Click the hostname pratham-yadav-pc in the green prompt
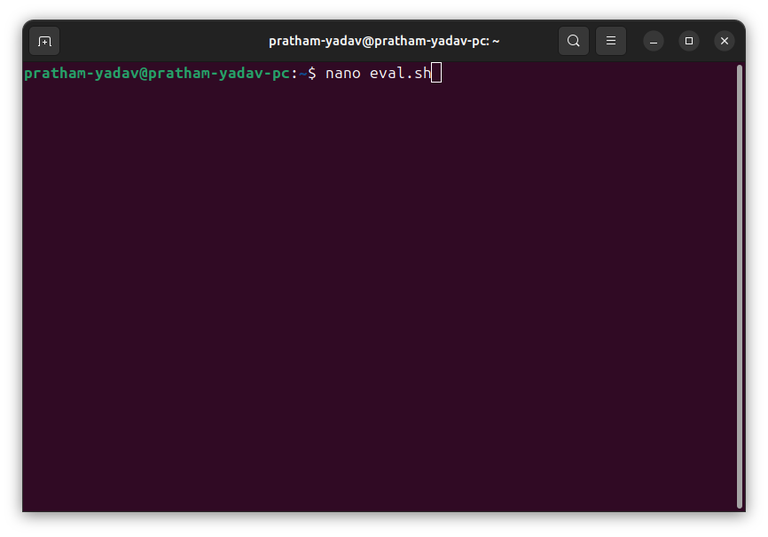 pos(219,73)
